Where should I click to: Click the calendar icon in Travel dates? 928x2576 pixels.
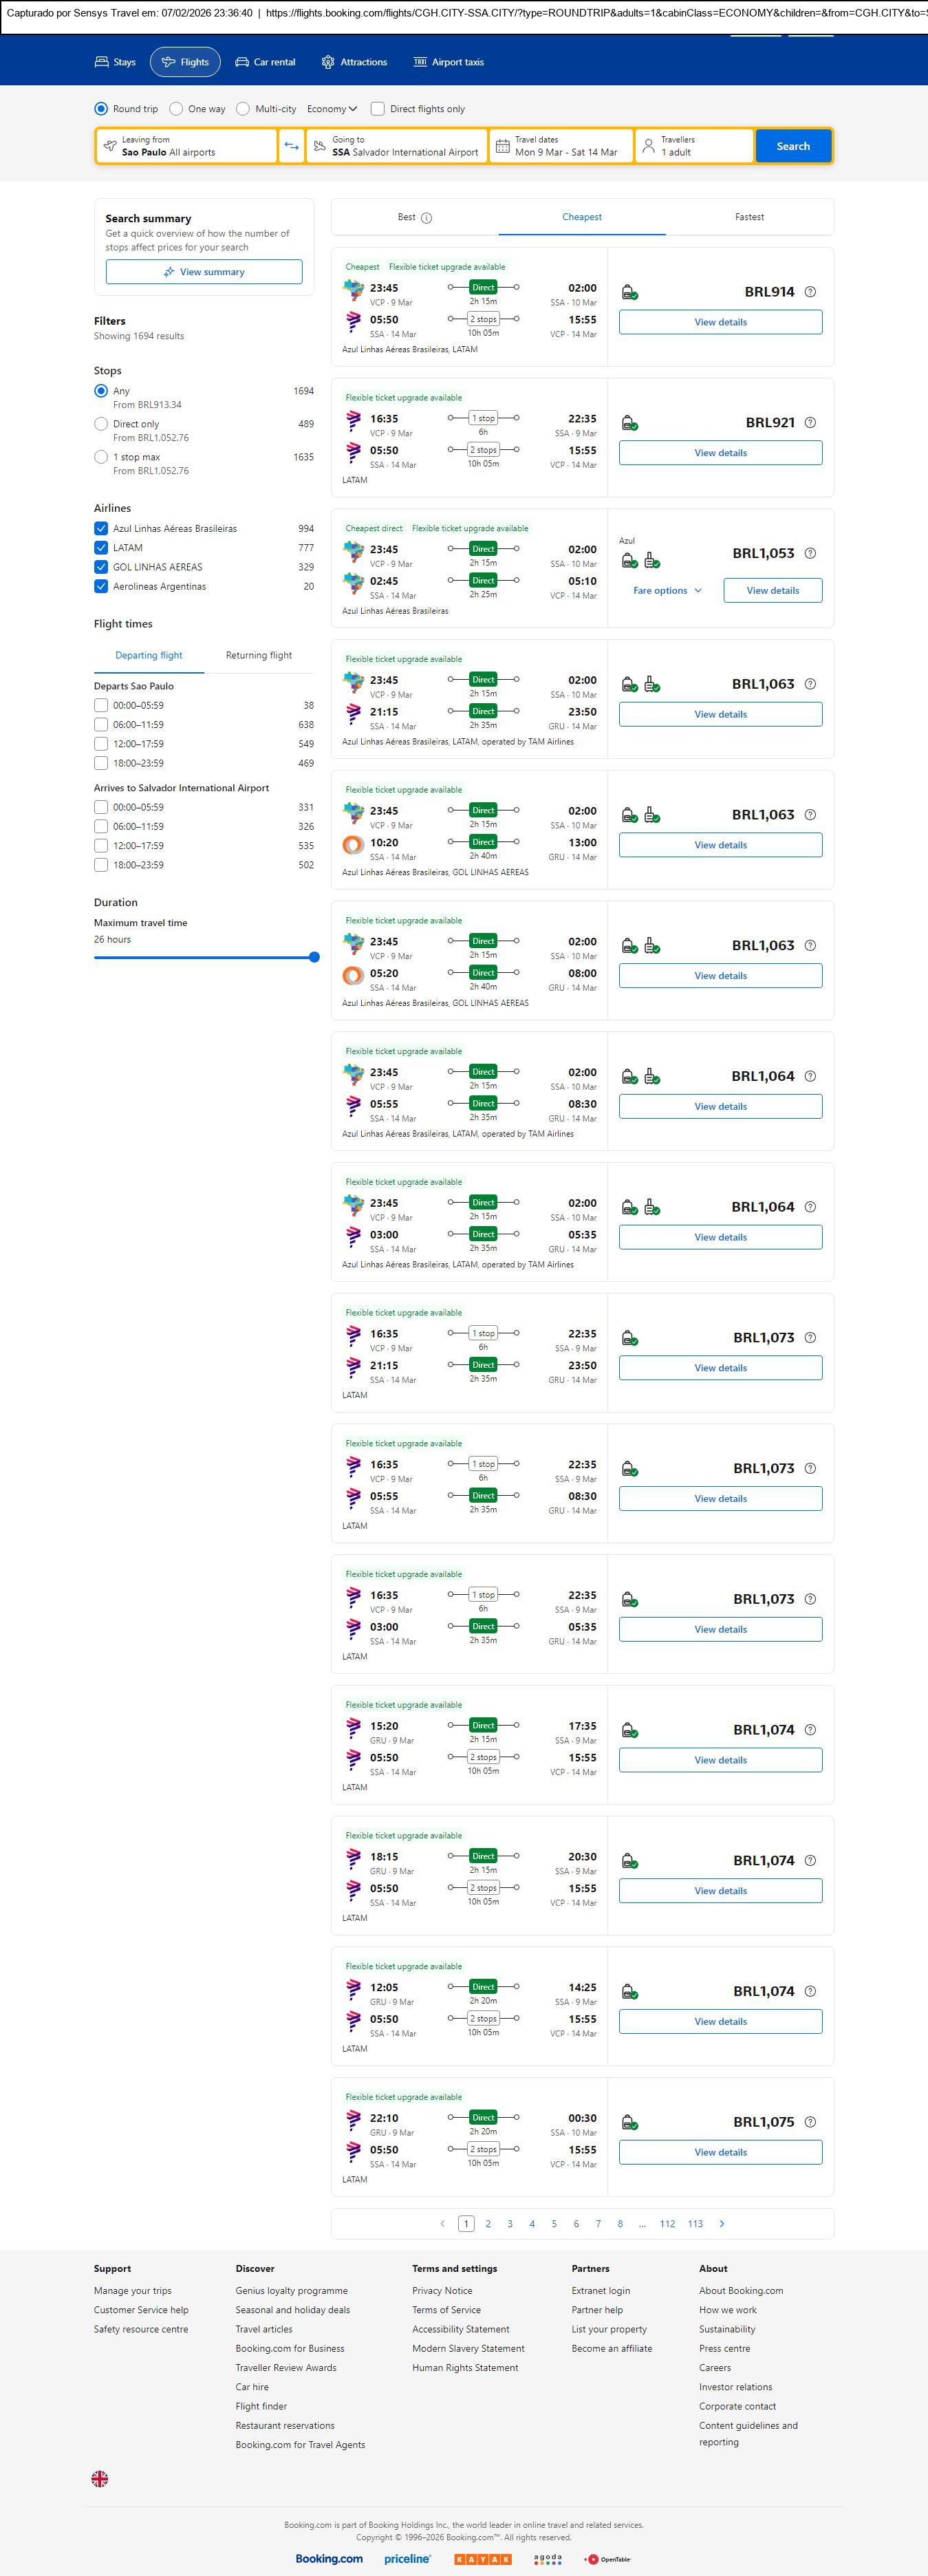(x=503, y=146)
